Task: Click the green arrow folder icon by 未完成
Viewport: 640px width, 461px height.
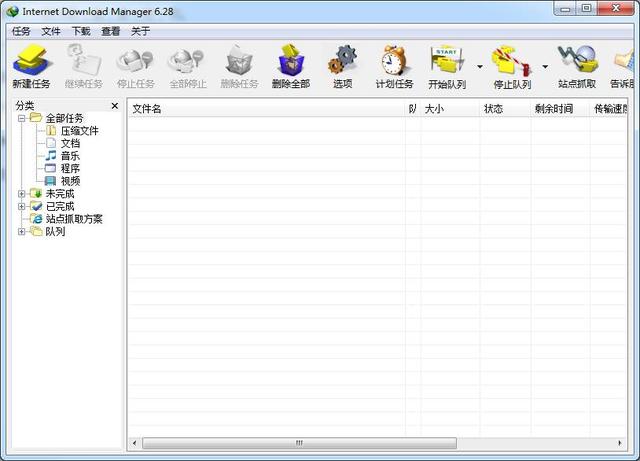Action: tap(36, 194)
